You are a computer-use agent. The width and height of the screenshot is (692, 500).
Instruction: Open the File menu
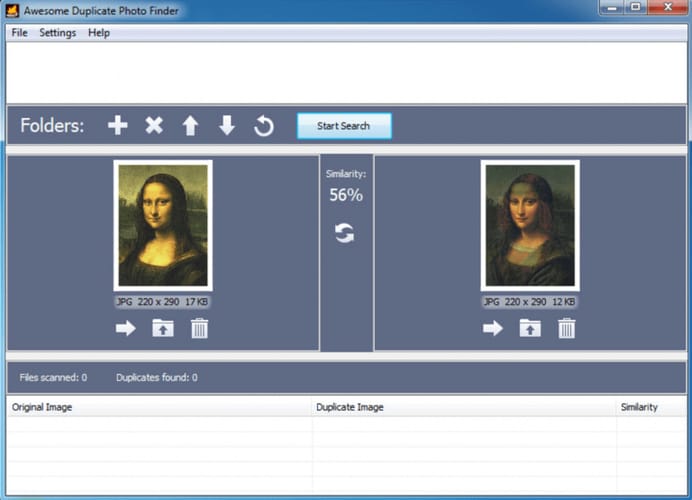[x=19, y=33]
